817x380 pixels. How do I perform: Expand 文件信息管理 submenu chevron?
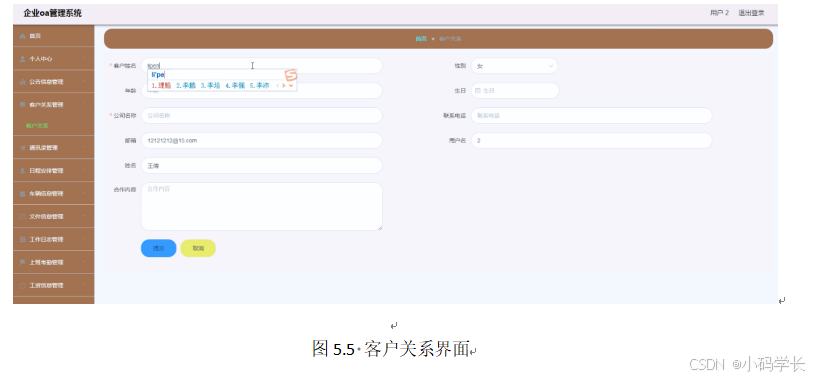tap(84, 216)
